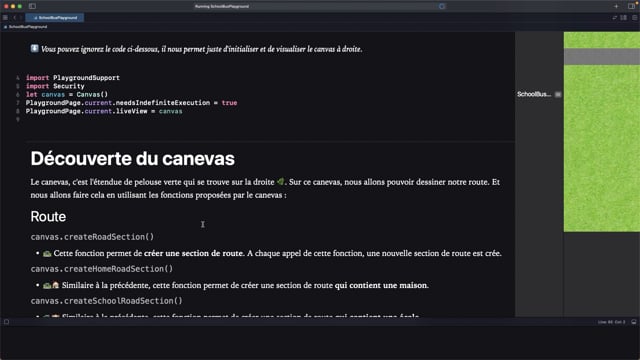The width and height of the screenshot is (640, 360).
Task: Click the down-arrow emoji before Vous pouvez
Action: pyautogui.click(x=35, y=49)
